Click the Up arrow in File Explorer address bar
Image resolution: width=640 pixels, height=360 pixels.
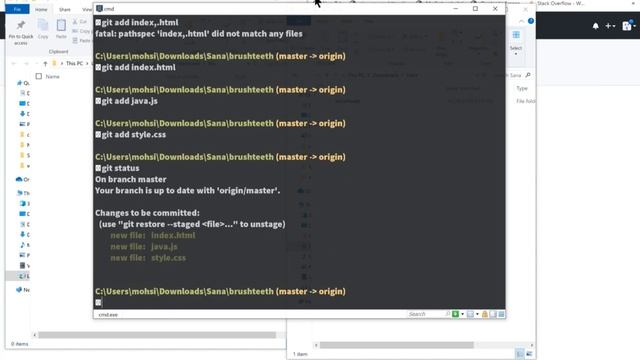coord(45,64)
